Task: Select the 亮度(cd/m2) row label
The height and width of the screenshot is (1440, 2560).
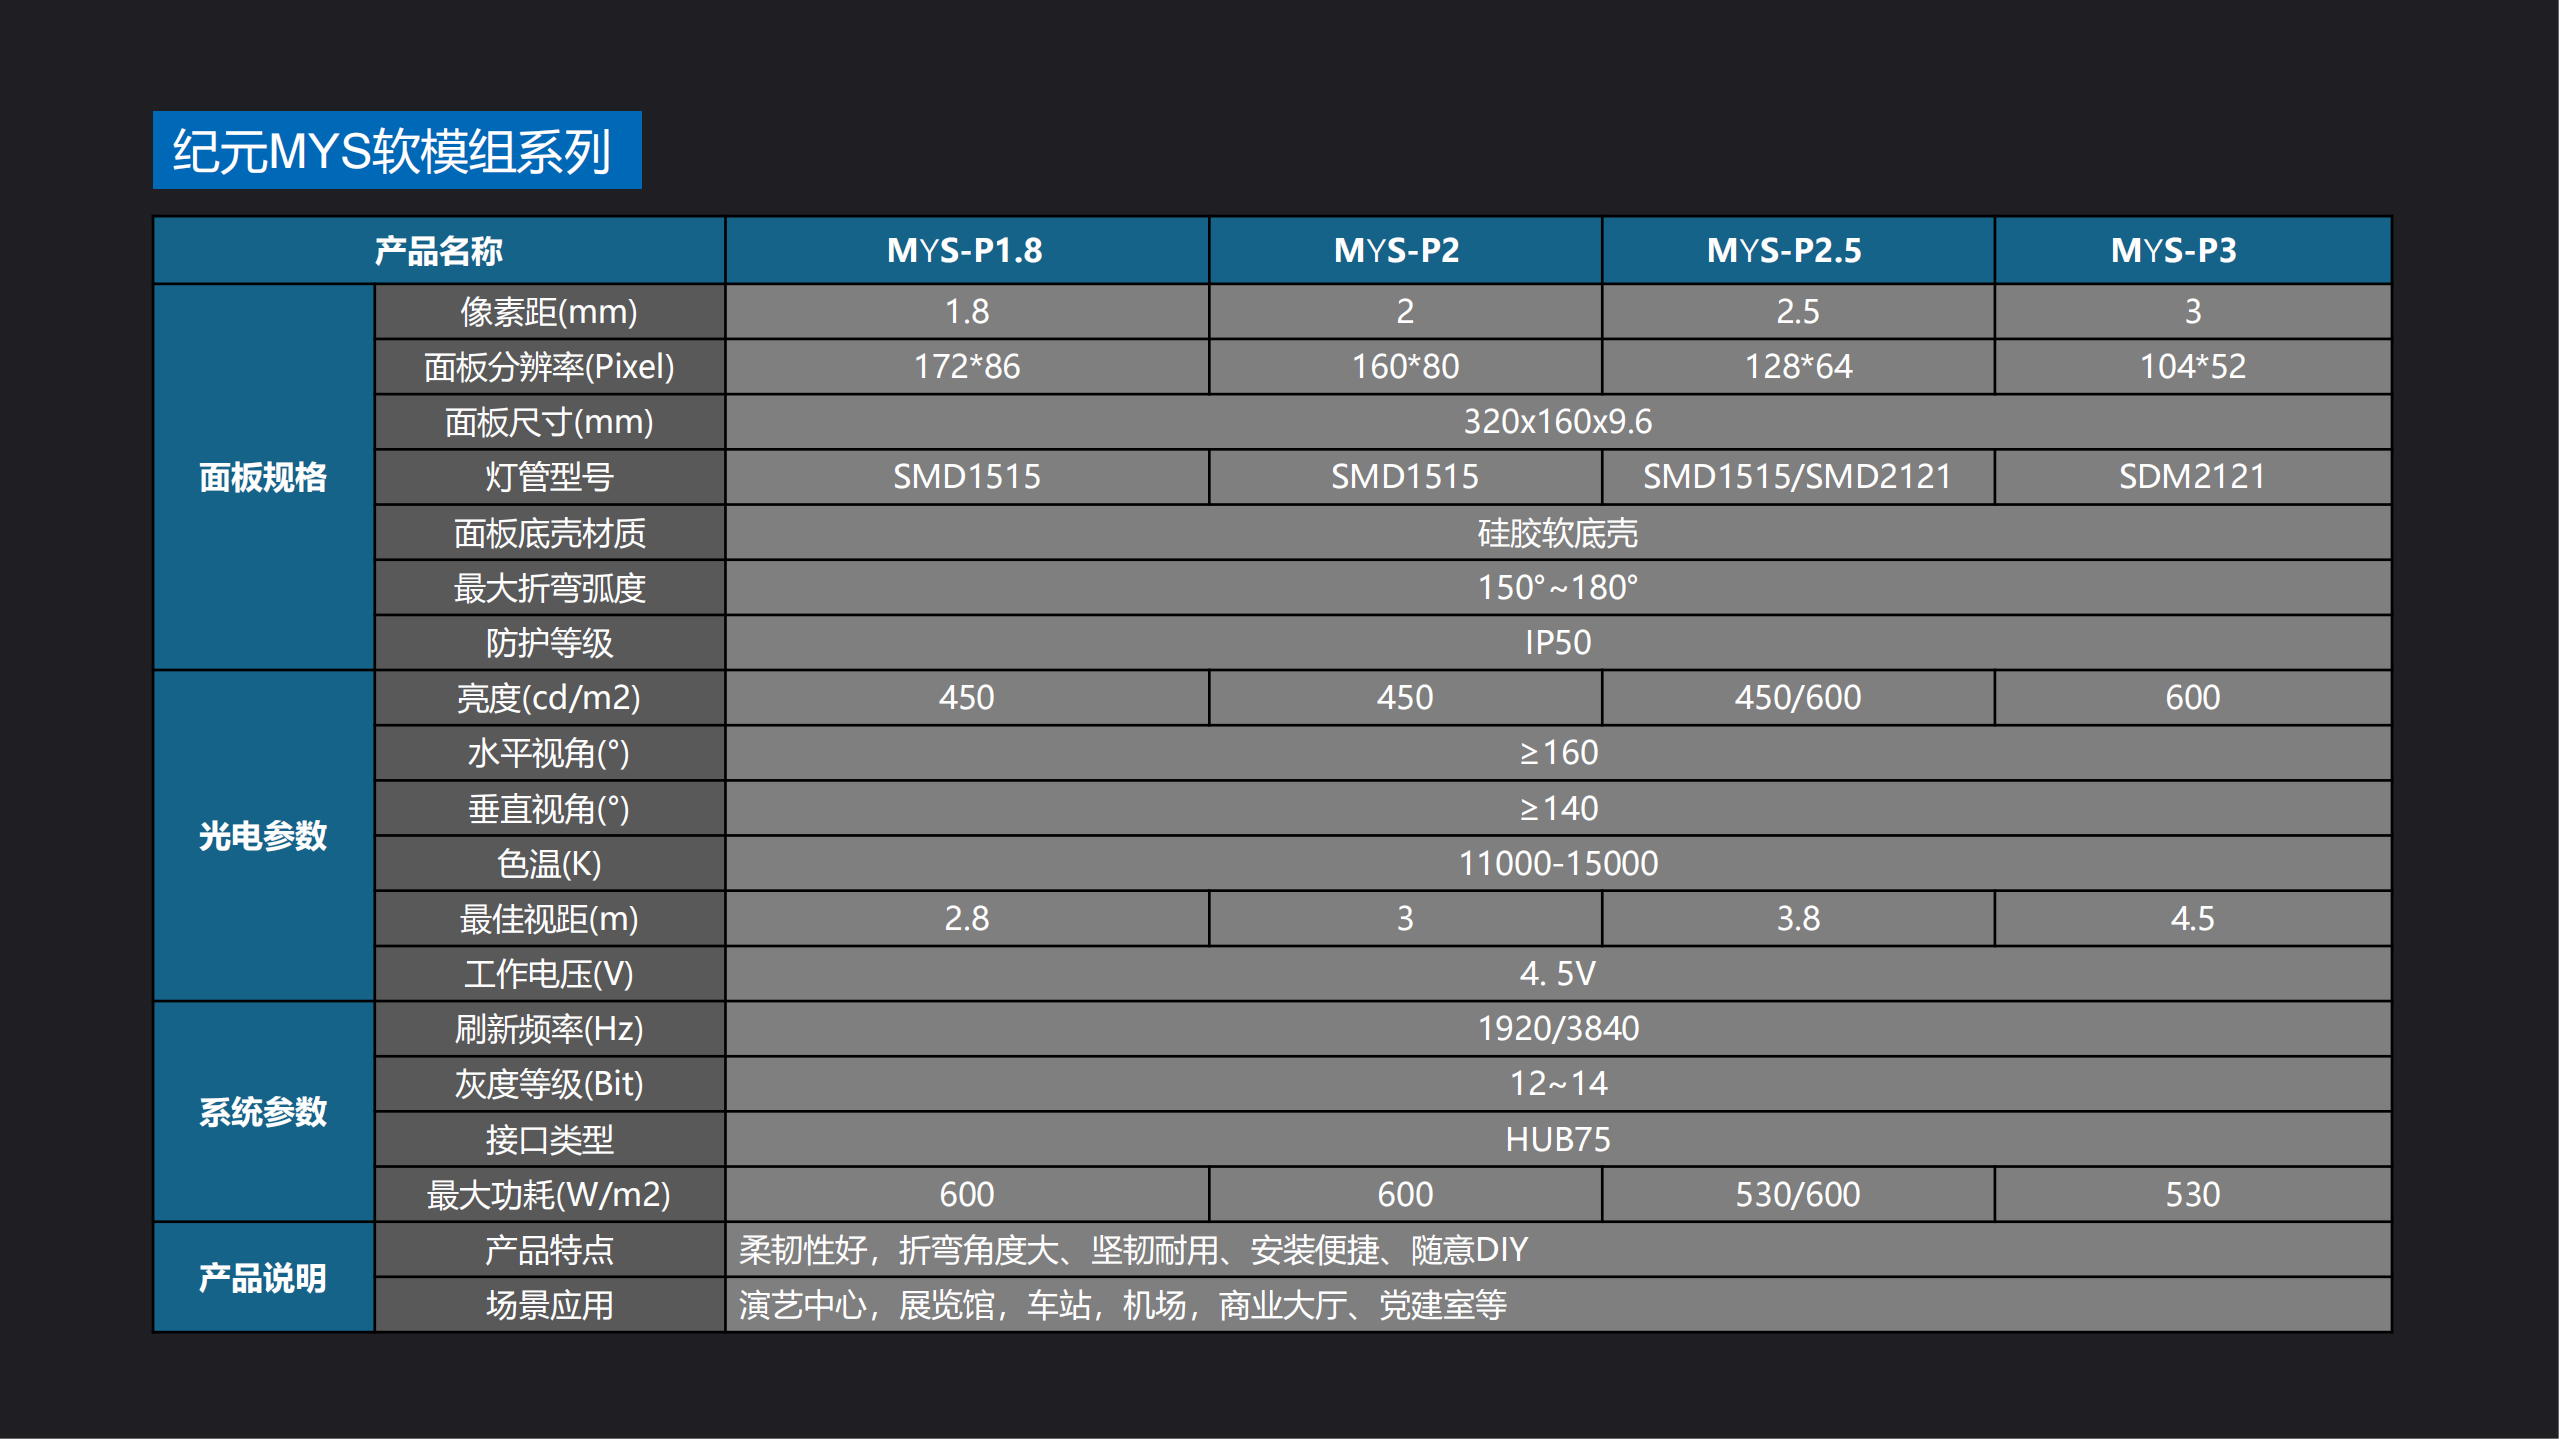Action: pos(549,698)
